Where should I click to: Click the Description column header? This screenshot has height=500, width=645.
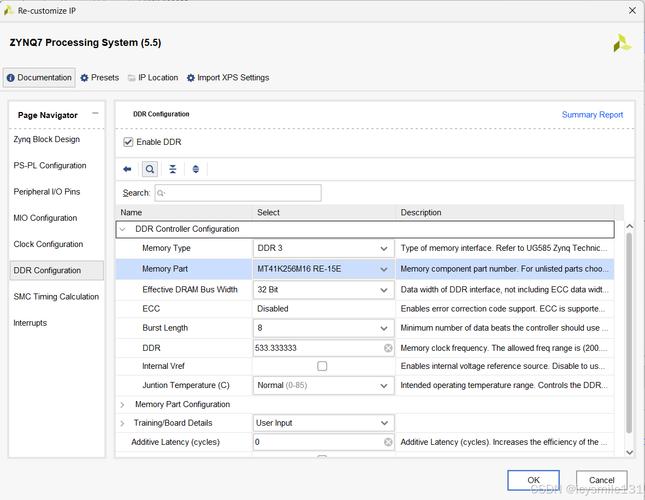click(505, 213)
